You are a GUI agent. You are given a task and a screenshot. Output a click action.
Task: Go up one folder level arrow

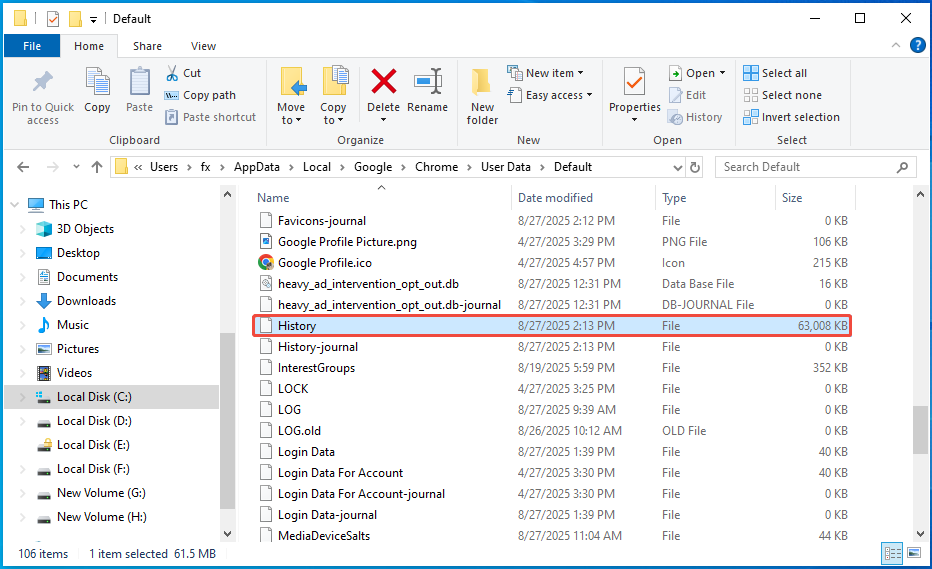(x=97, y=167)
